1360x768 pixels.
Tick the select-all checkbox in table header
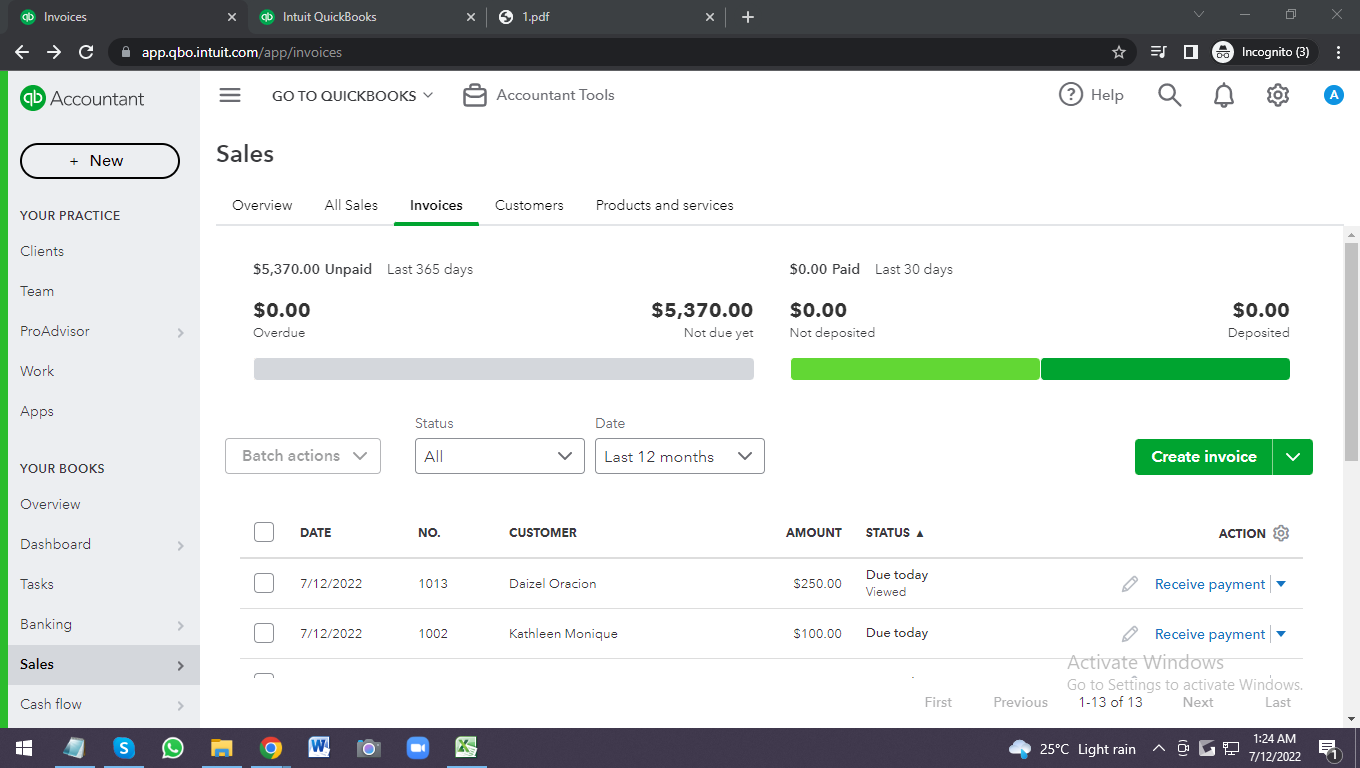coord(264,532)
